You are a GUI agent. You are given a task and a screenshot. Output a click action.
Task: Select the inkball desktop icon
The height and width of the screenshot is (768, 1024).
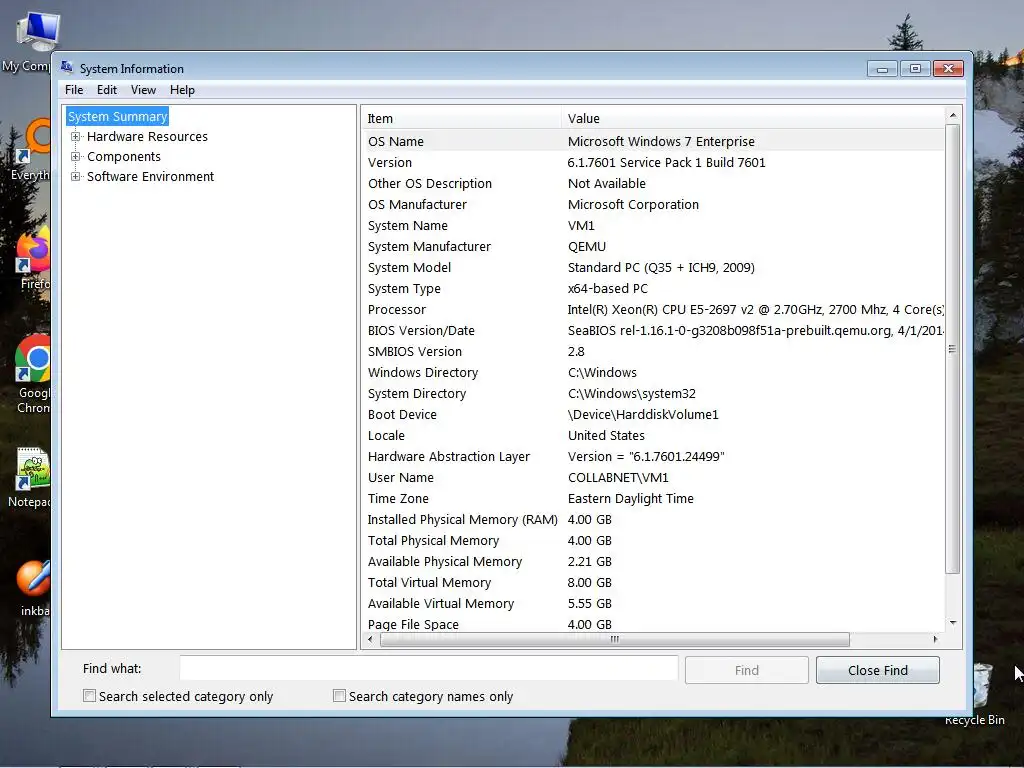pos(33,588)
